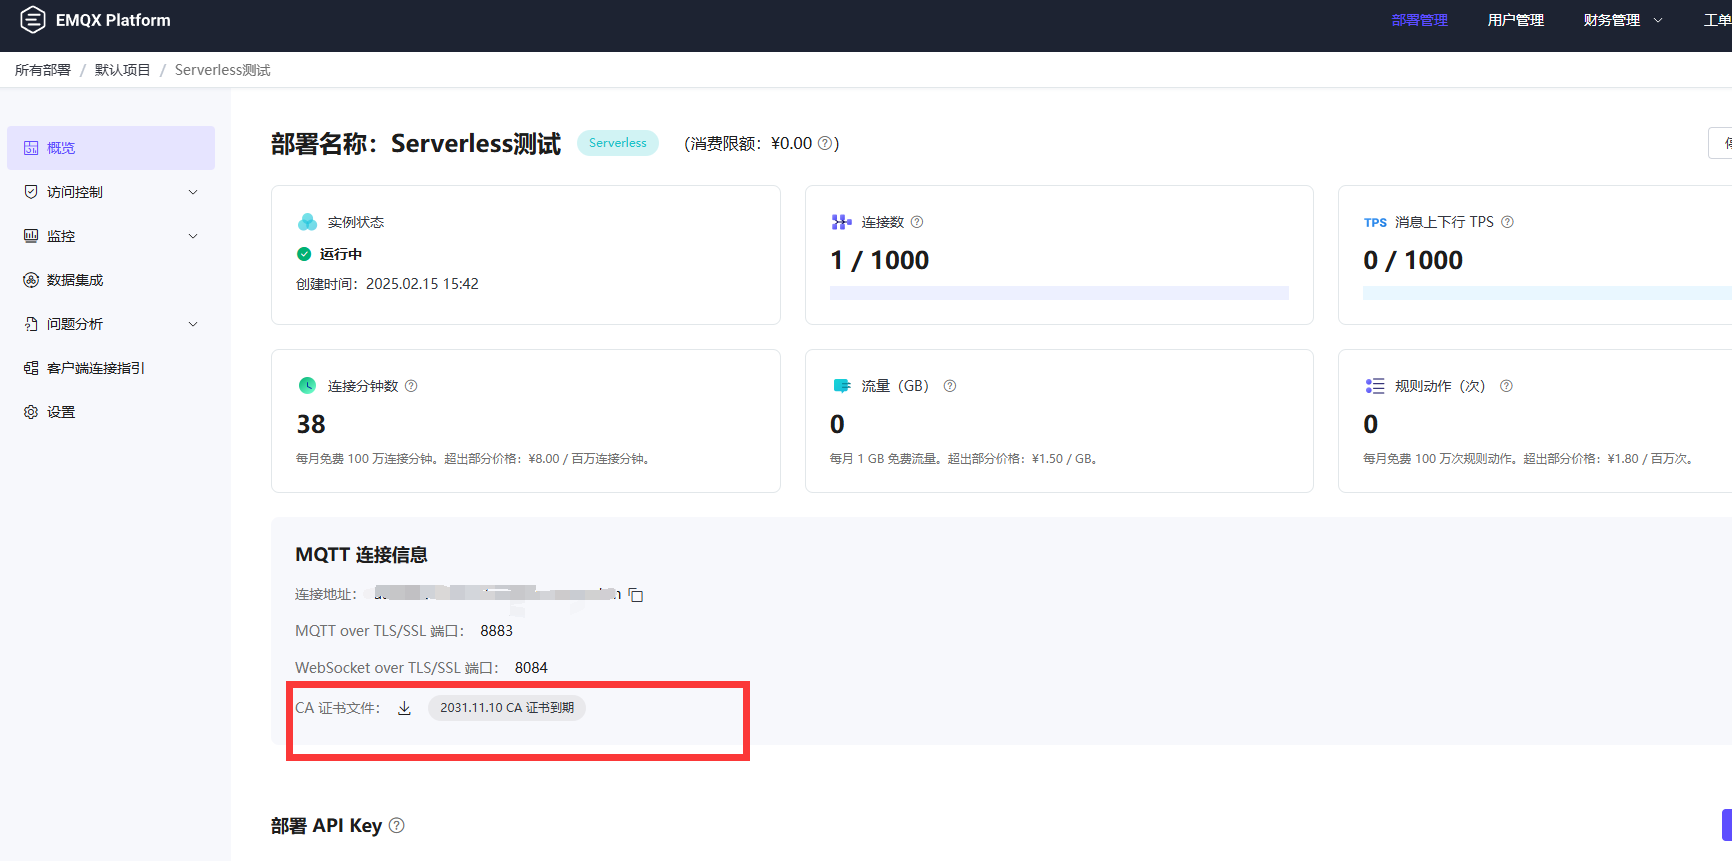This screenshot has height=861, width=1732.
Task: Go to 所有部署 breadcrumb link
Action: pyautogui.click(x=43, y=70)
